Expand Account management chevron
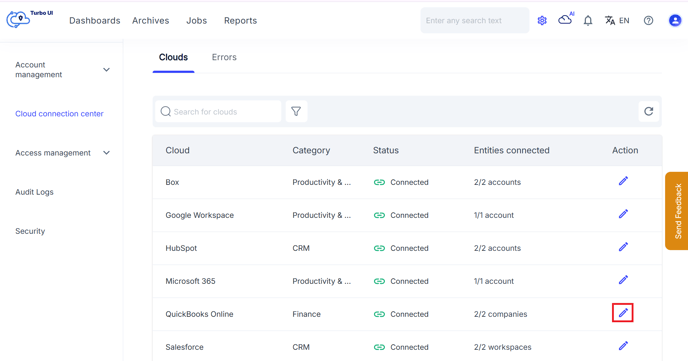688x361 pixels. click(x=106, y=70)
